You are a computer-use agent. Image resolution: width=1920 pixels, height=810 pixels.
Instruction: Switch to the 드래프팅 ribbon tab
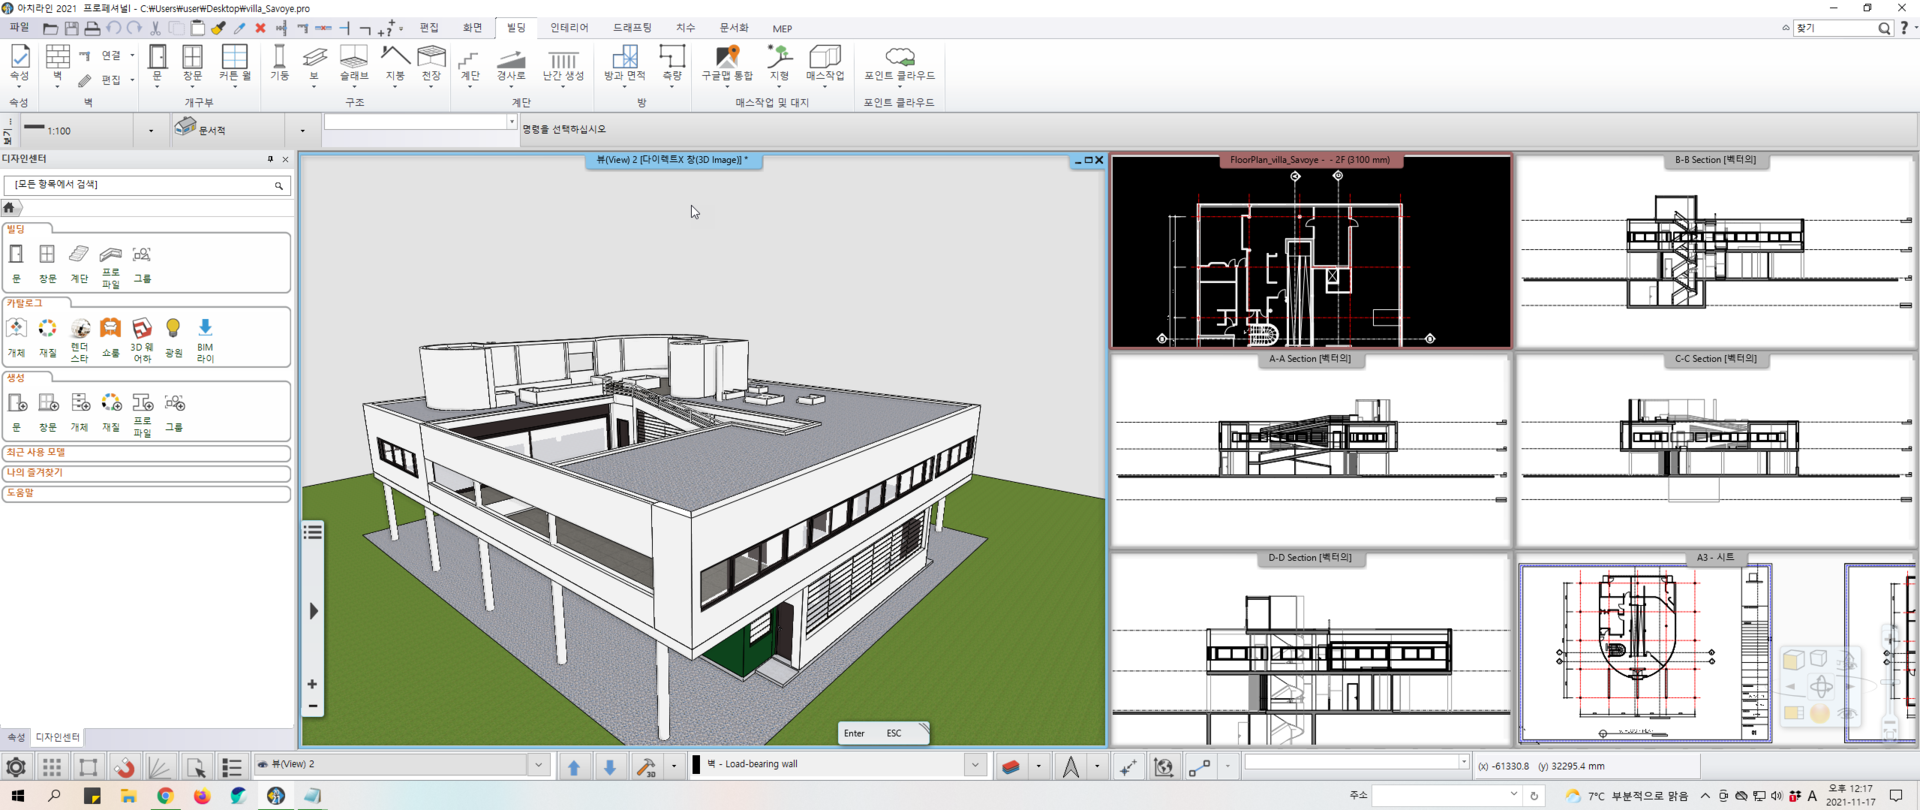(x=632, y=28)
